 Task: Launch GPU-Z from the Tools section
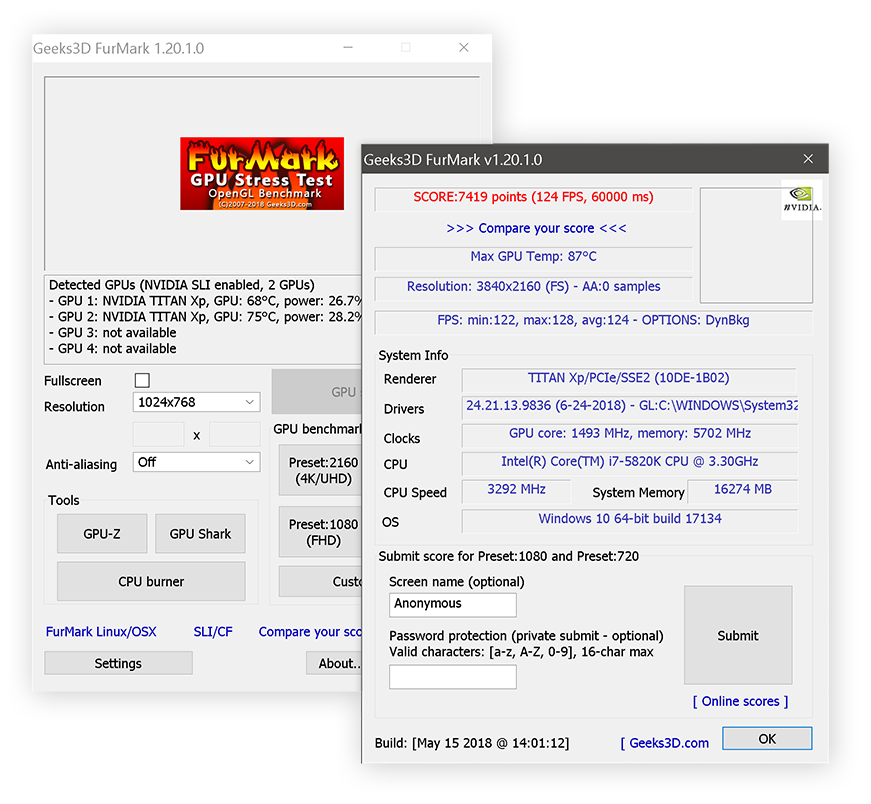coord(101,533)
